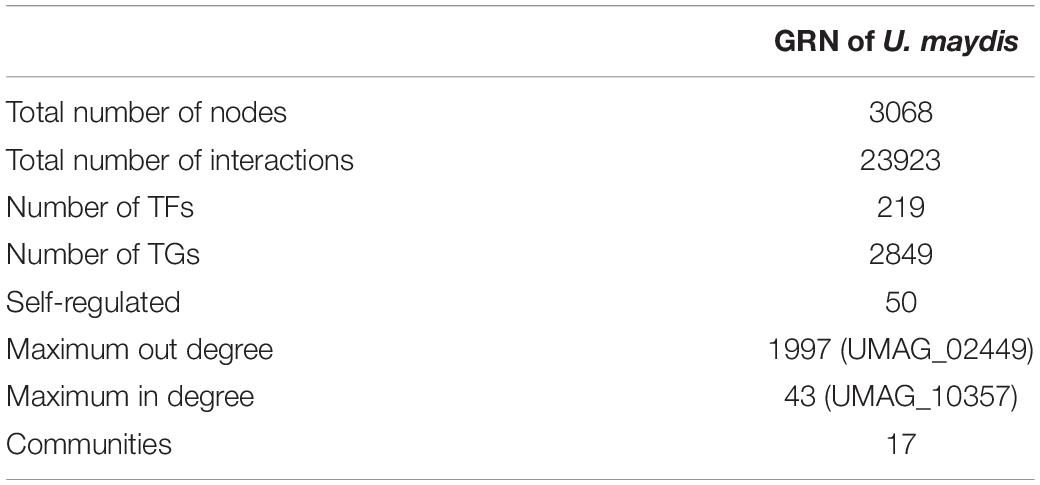The width and height of the screenshot is (1040, 485).
Task: Click the value 219
Action: point(901,208)
